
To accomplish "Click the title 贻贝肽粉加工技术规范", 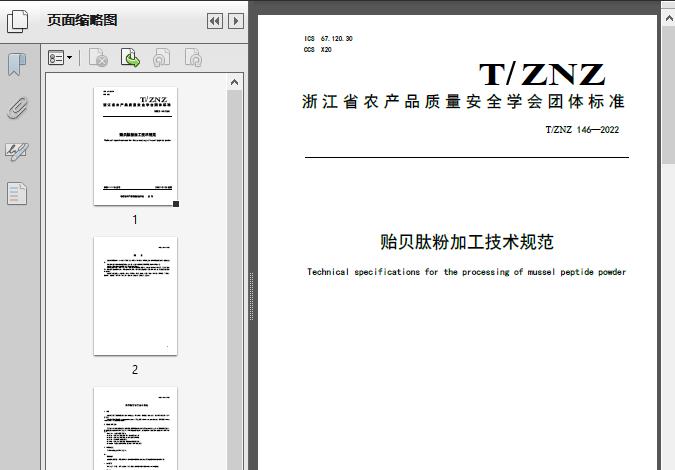I will tap(467, 241).
